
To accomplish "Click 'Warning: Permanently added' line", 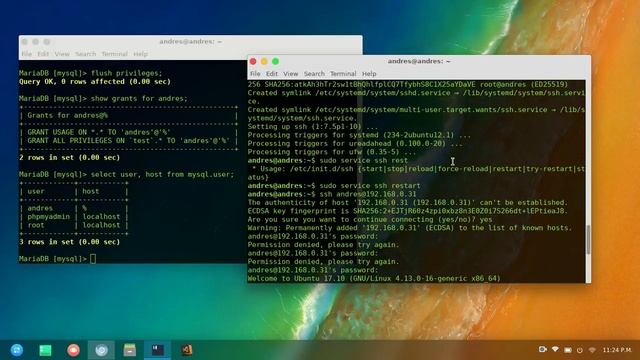I will (410, 228).
